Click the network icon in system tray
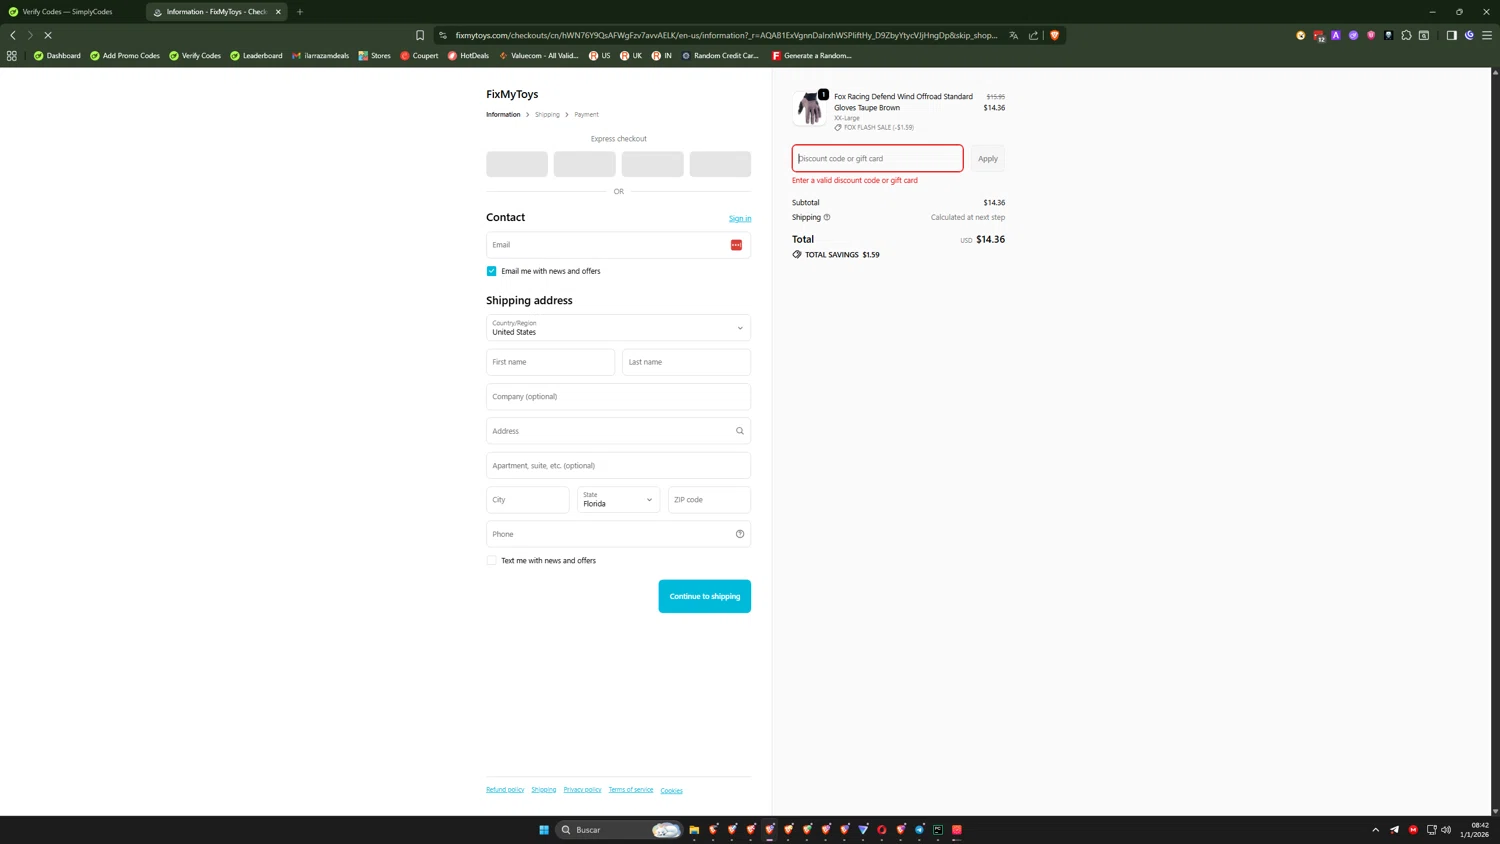 (x=1431, y=830)
